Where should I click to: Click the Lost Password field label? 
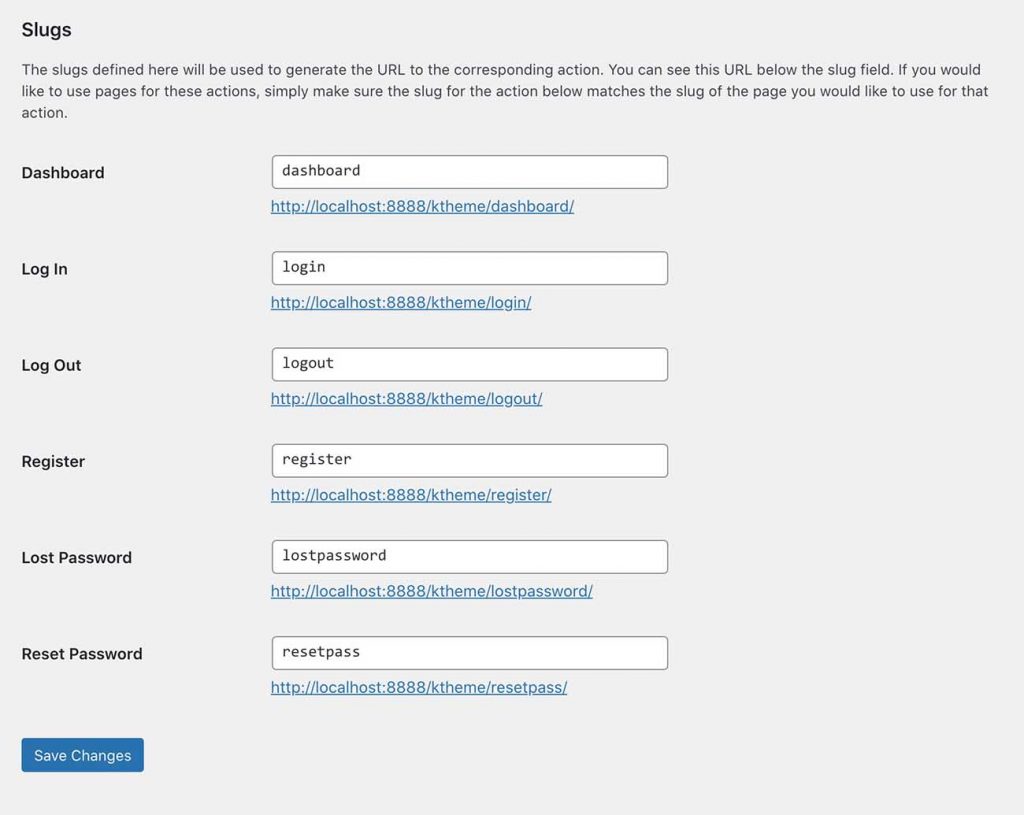(x=76, y=558)
